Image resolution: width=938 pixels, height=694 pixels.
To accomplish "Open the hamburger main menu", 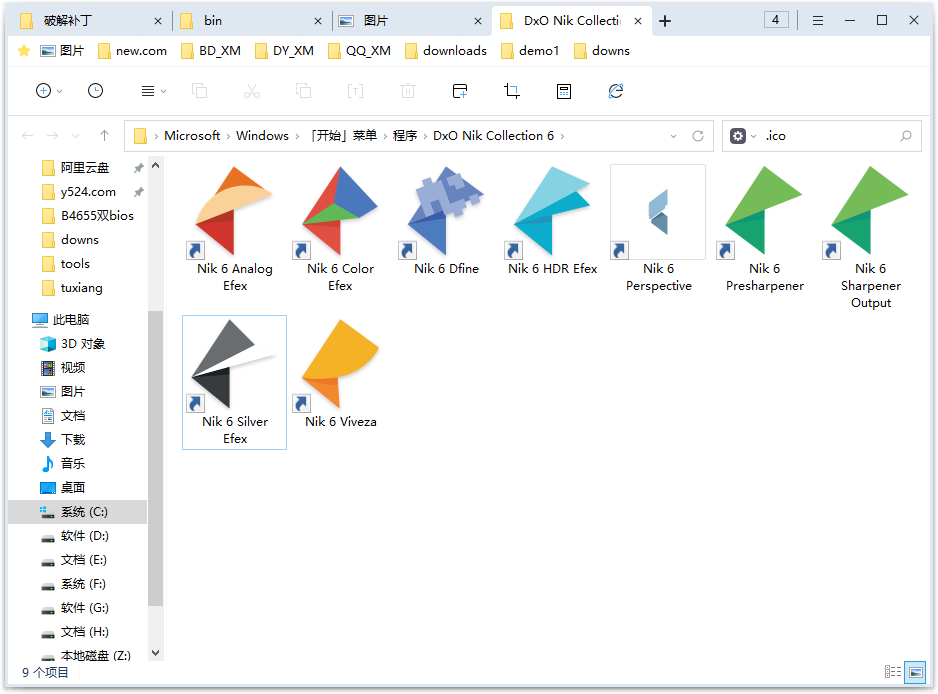I will pyautogui.click(x=818, y=21).
